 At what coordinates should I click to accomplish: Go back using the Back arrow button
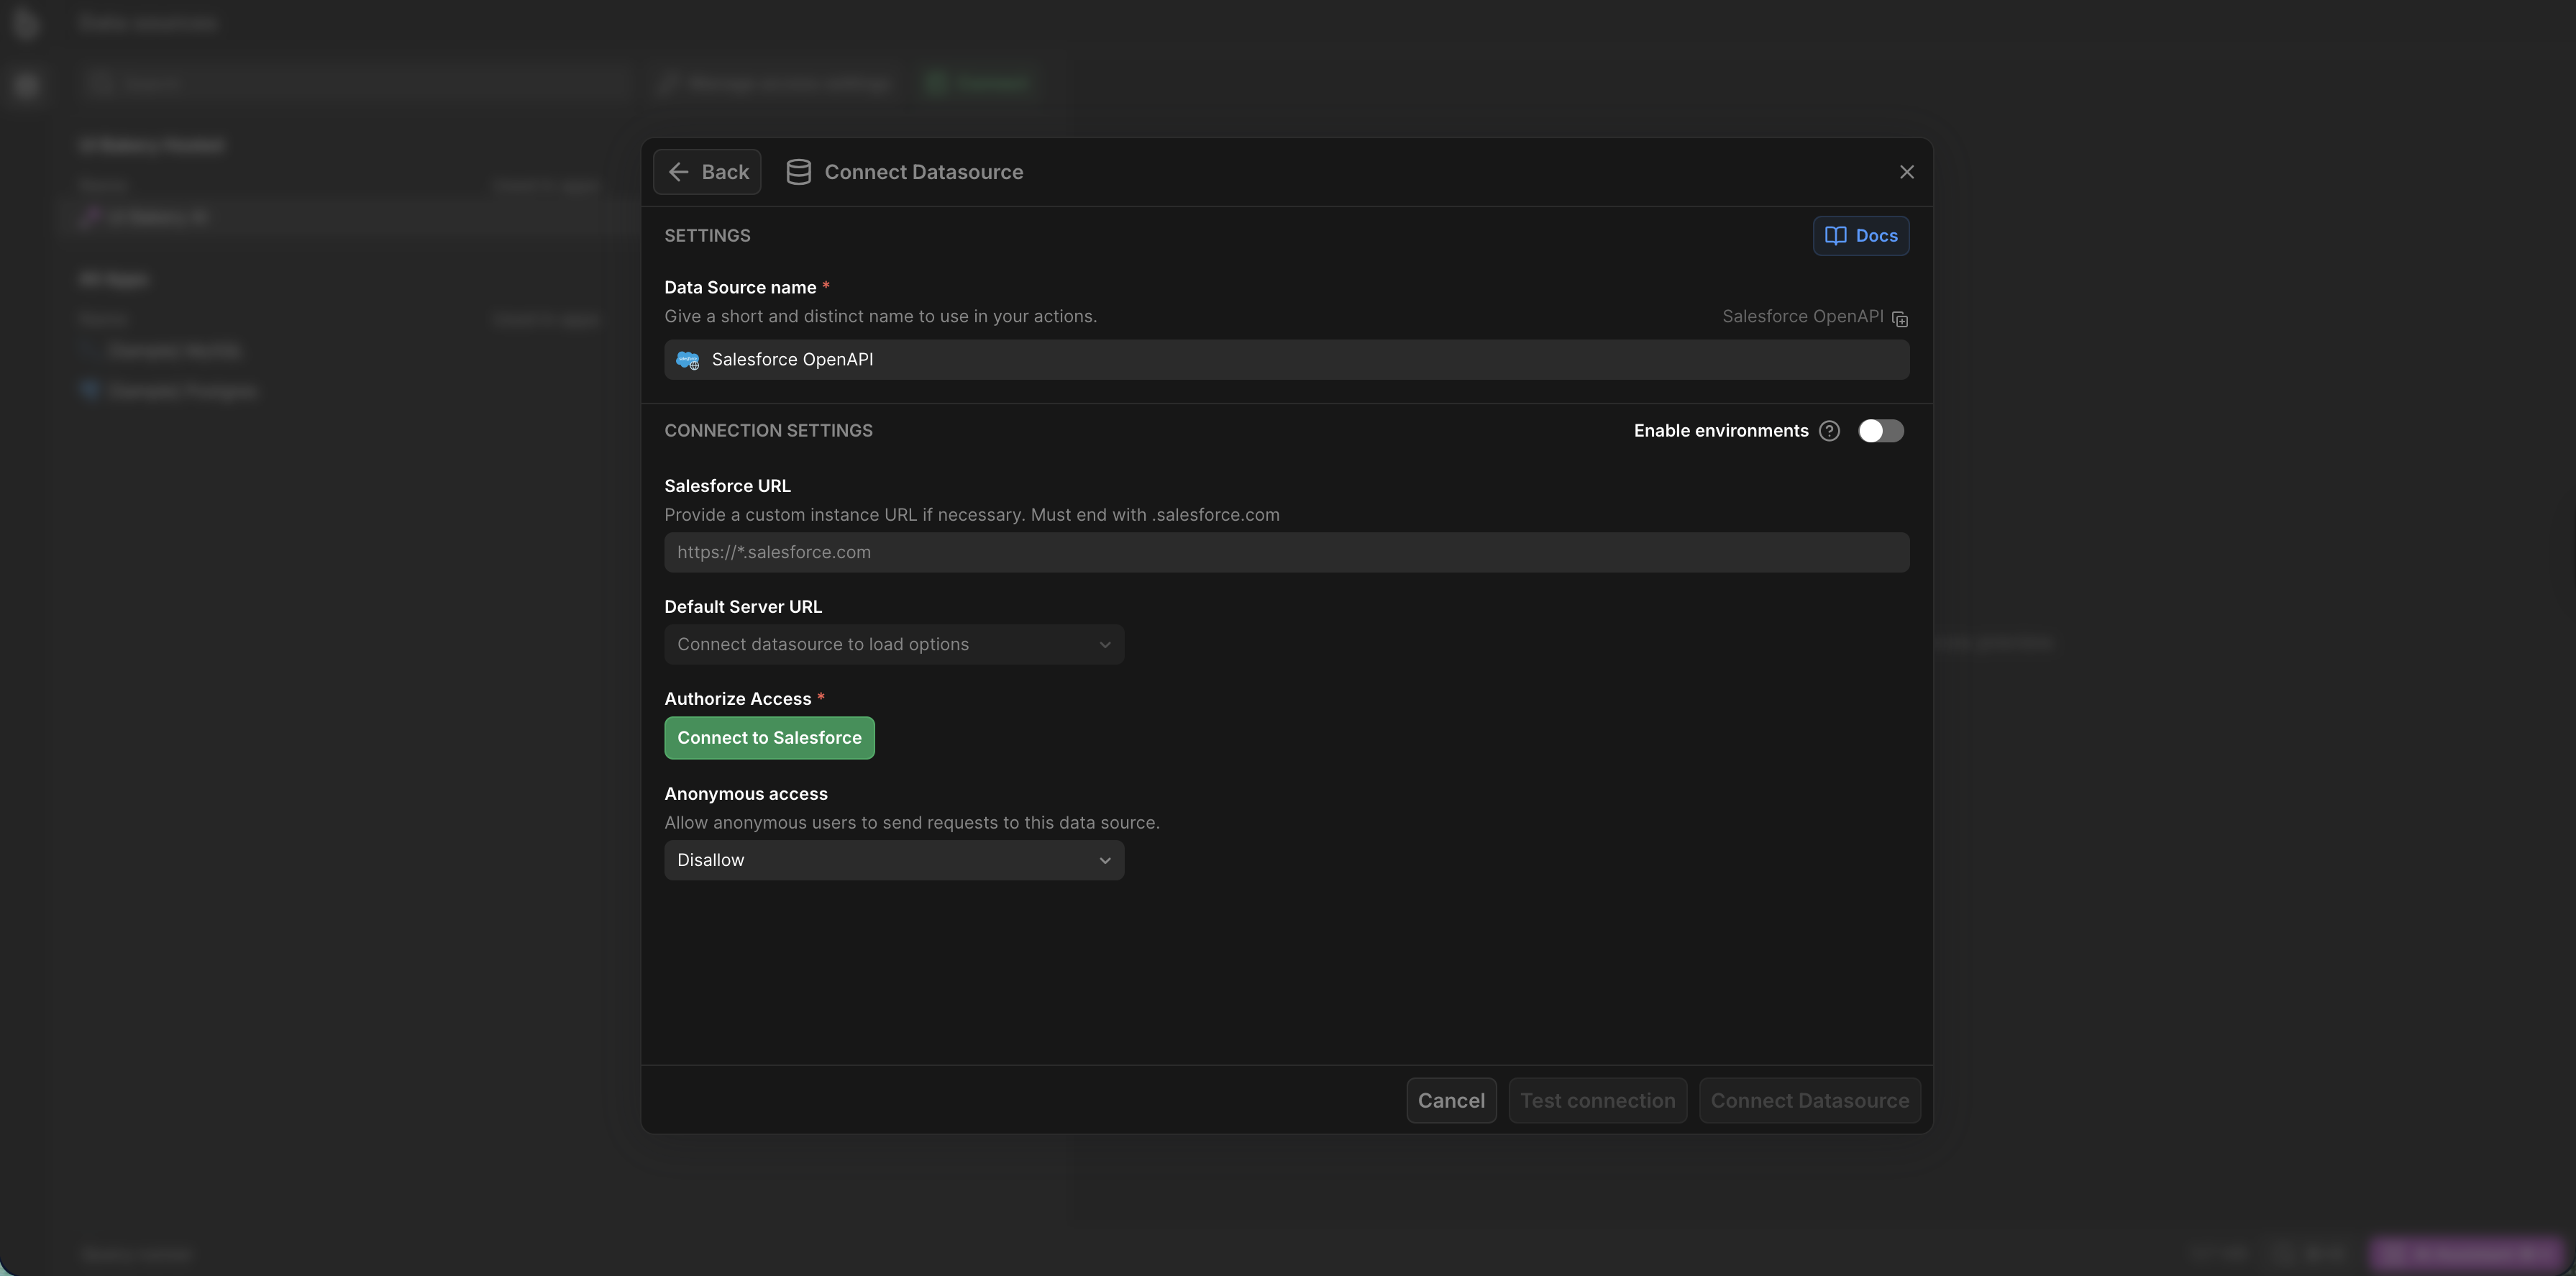coord(707,172)
